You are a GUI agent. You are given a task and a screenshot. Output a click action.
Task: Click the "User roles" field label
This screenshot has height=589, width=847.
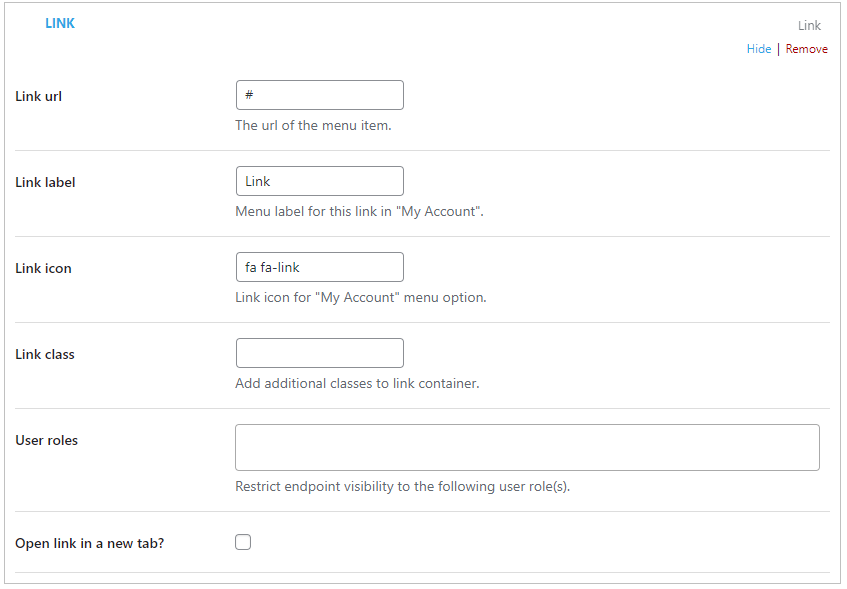click(46, 440)
